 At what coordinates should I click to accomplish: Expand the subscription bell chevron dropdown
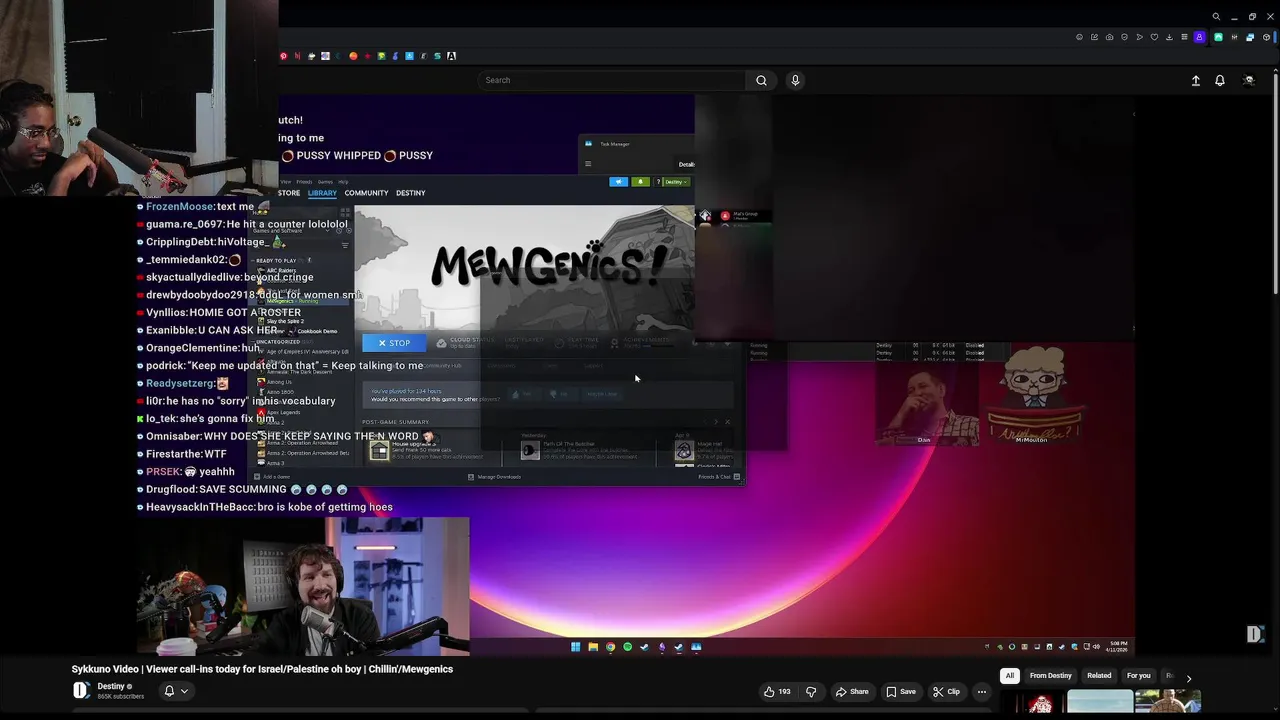tap(184, 691)
